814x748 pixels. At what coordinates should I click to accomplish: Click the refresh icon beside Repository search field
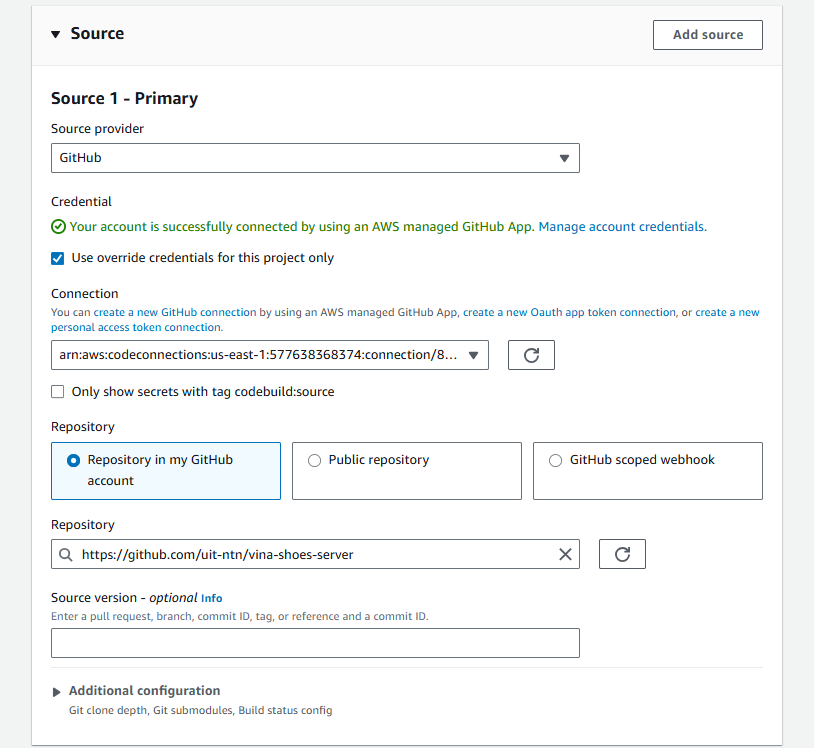(622, 554)
